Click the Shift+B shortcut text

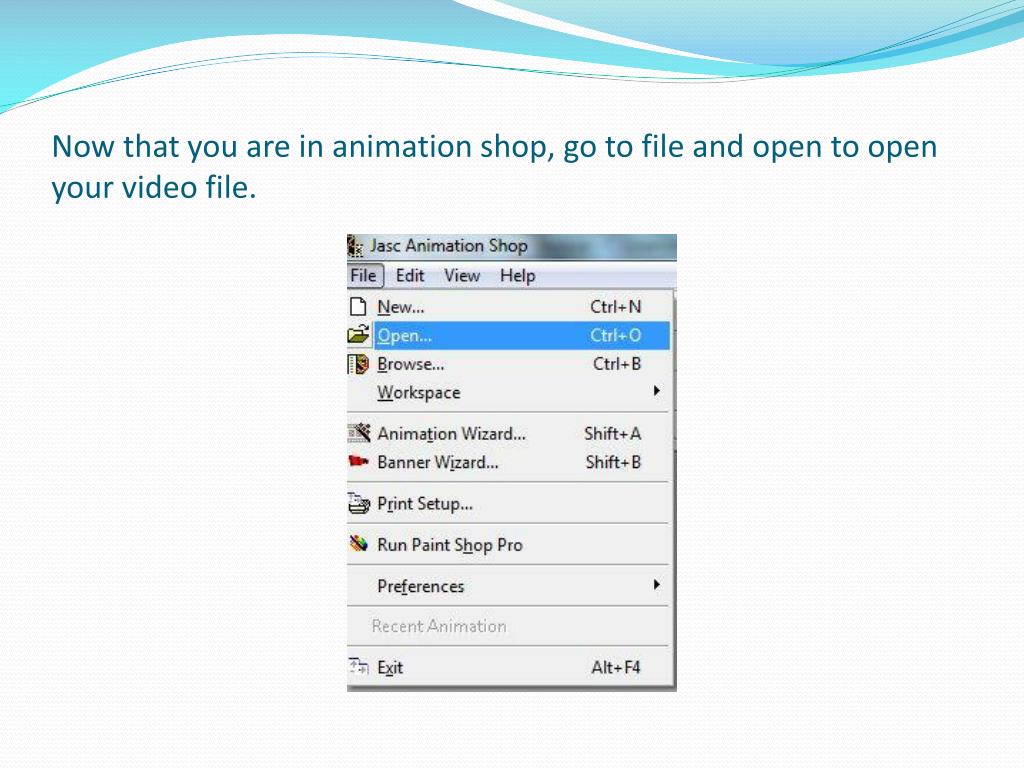click(613, 462)
